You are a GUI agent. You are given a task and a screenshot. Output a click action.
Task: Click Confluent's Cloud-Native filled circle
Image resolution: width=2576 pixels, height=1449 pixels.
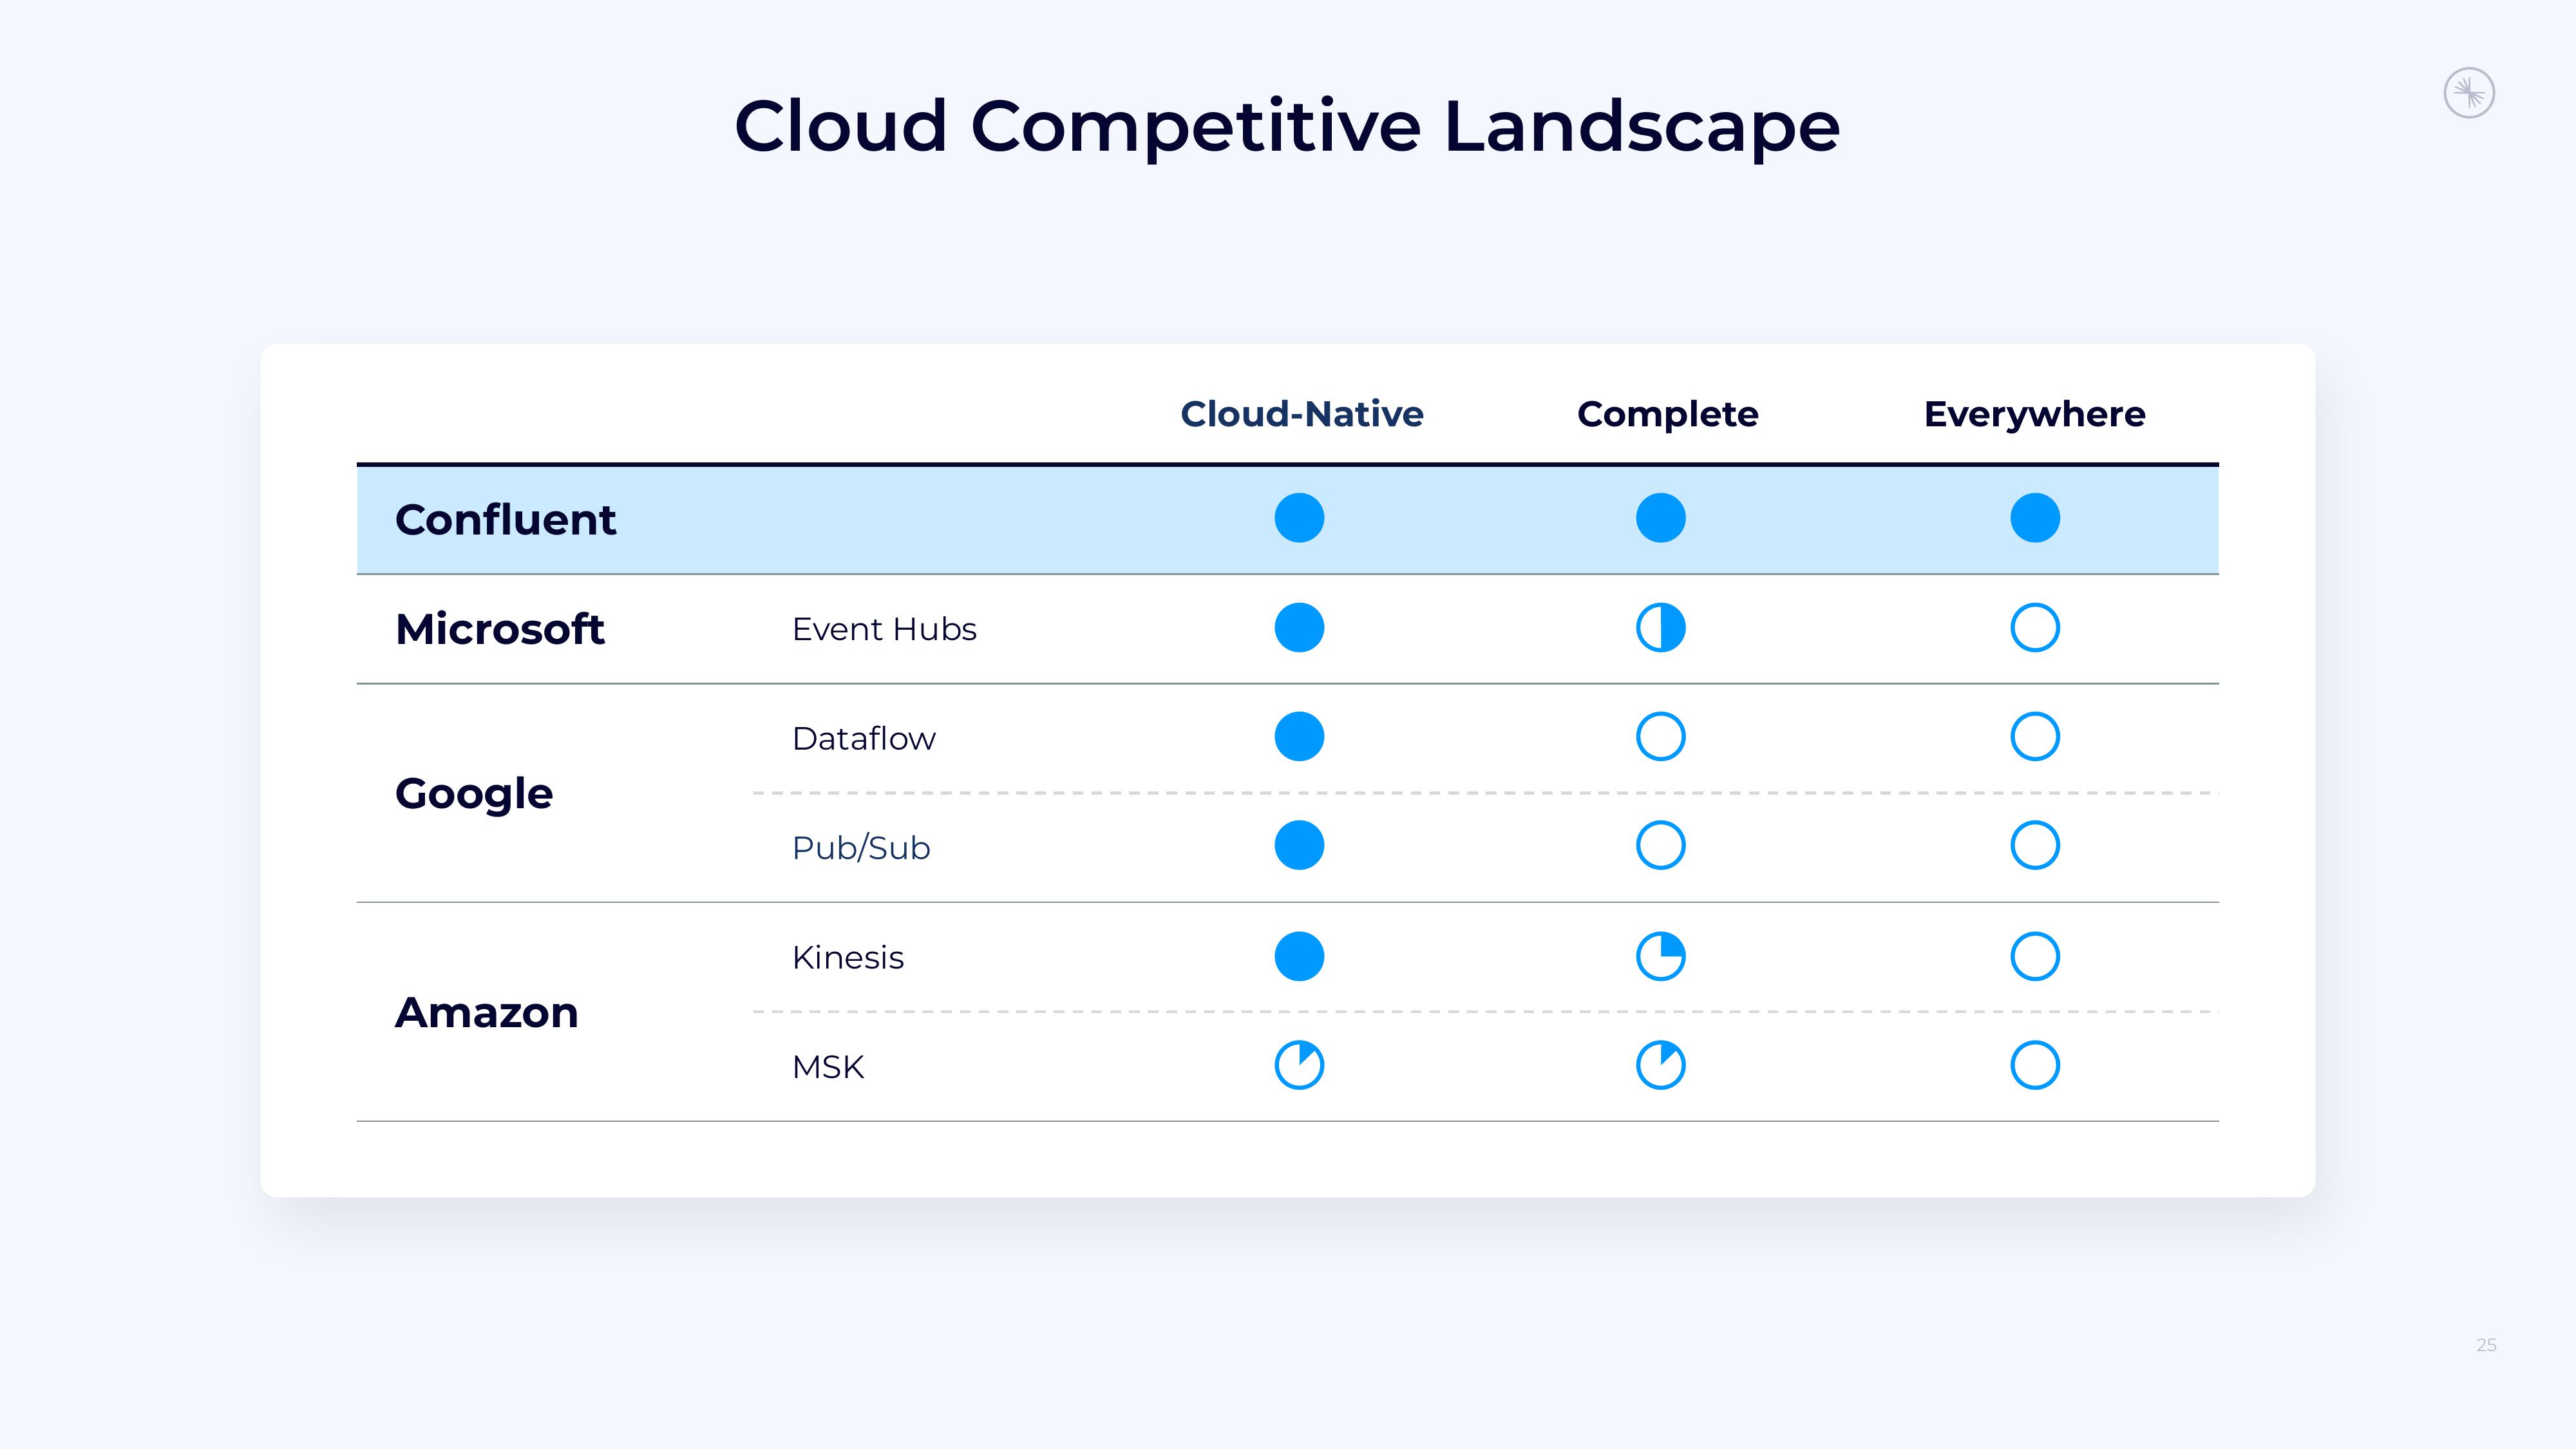(x=1299, y=518)
